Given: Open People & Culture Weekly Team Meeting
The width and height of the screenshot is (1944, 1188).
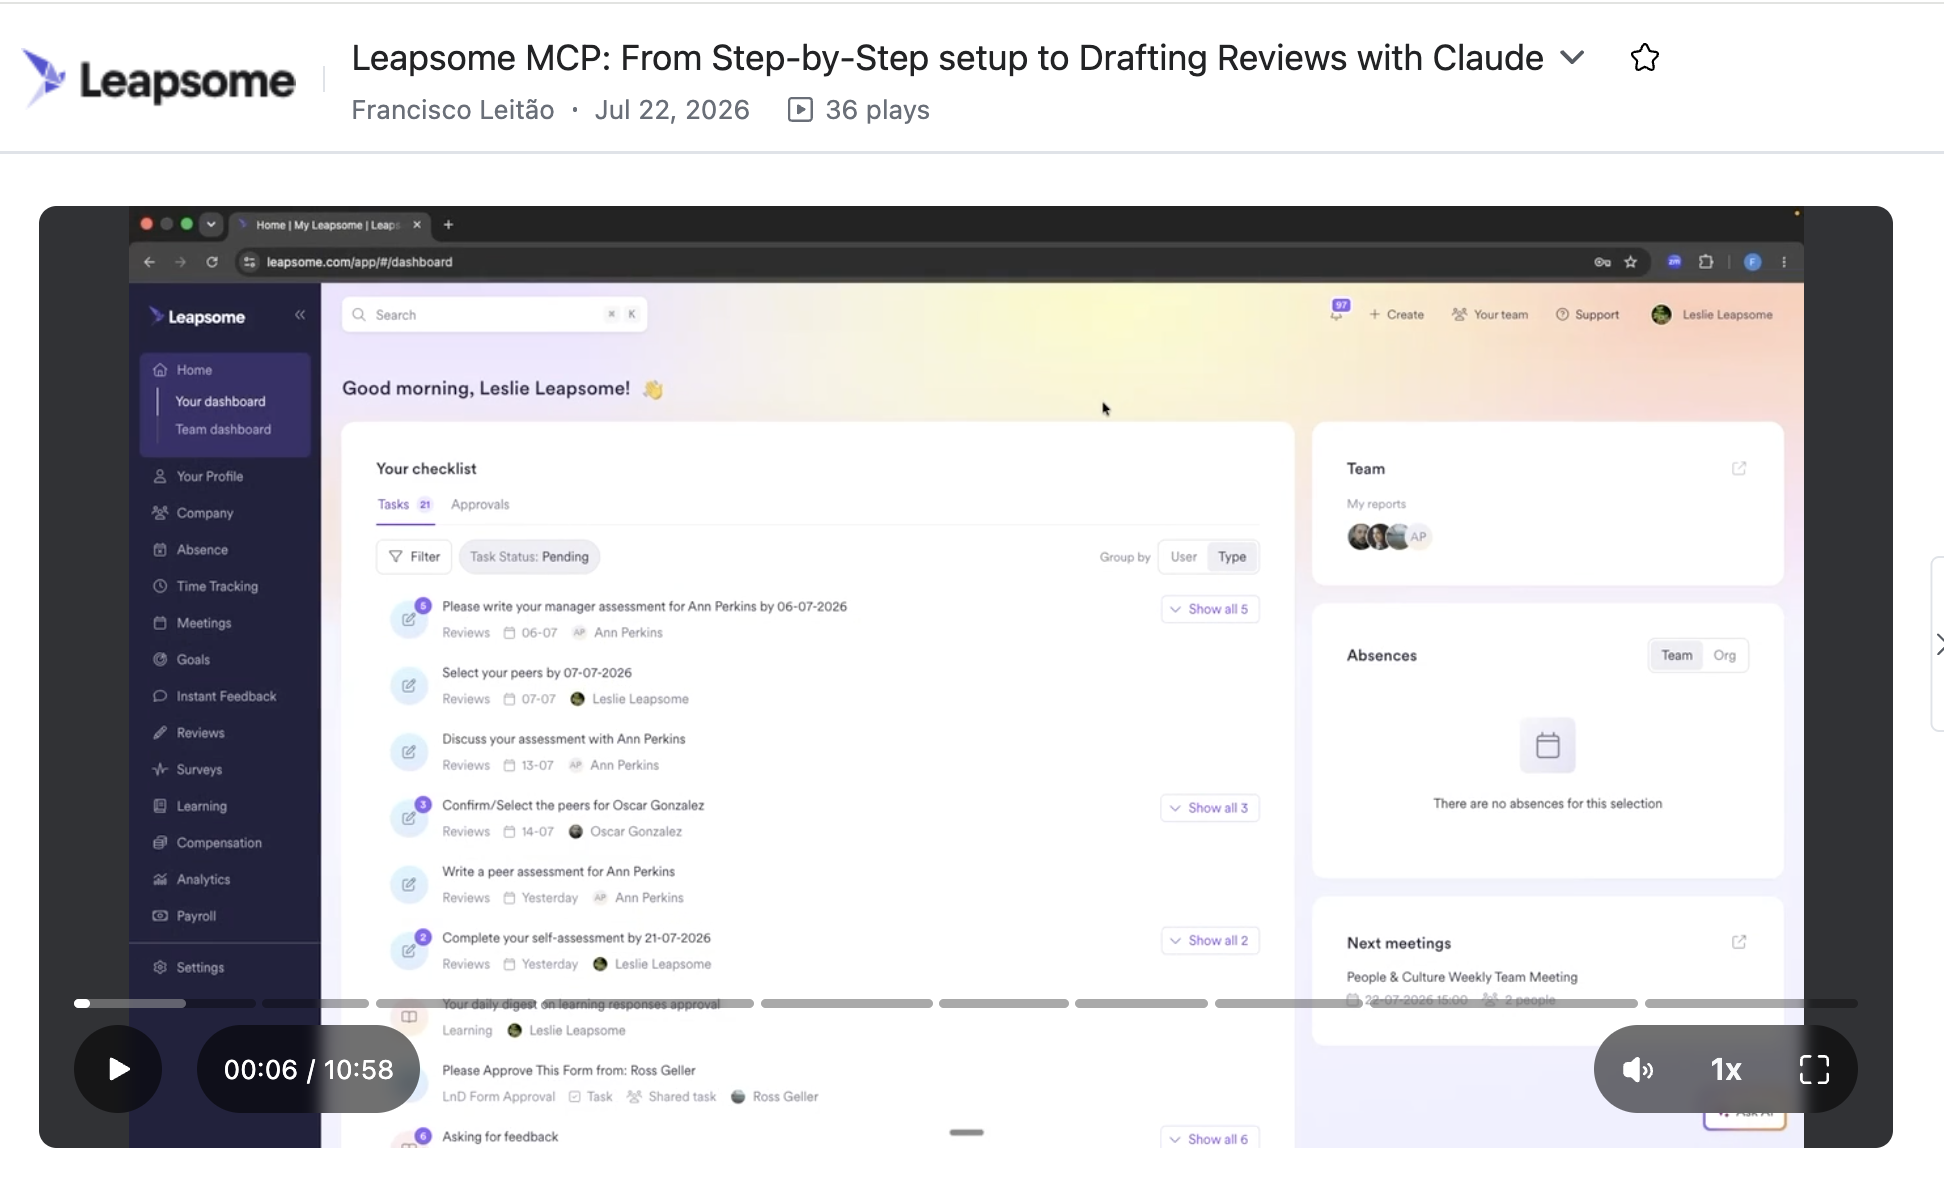Looking at the screenshot, I should pos(1462,977).
